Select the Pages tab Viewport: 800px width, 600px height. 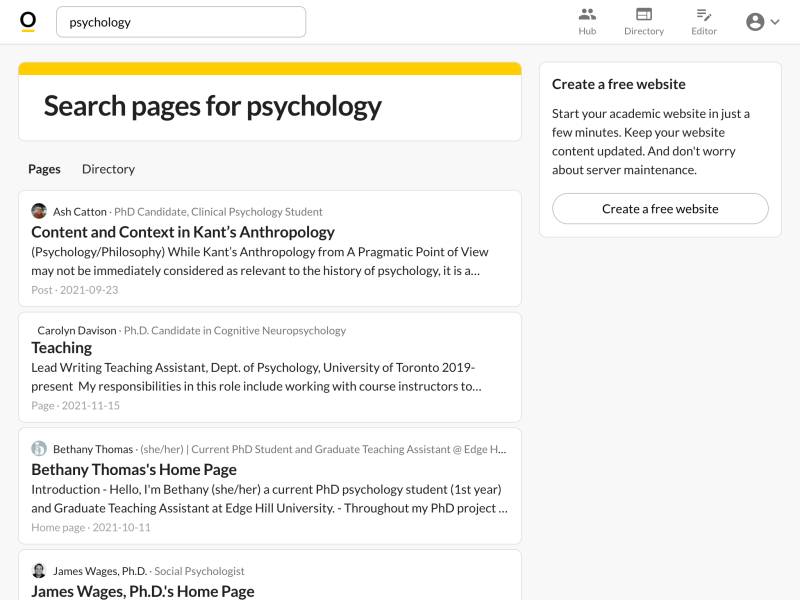(x=44, y=169)
